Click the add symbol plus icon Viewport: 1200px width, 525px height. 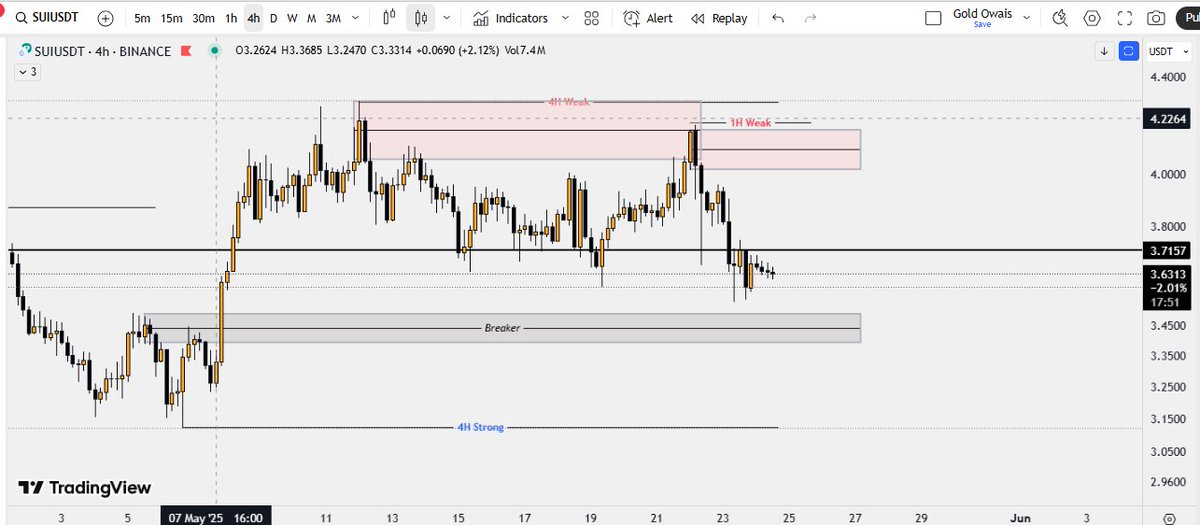(x=106, y=18)
